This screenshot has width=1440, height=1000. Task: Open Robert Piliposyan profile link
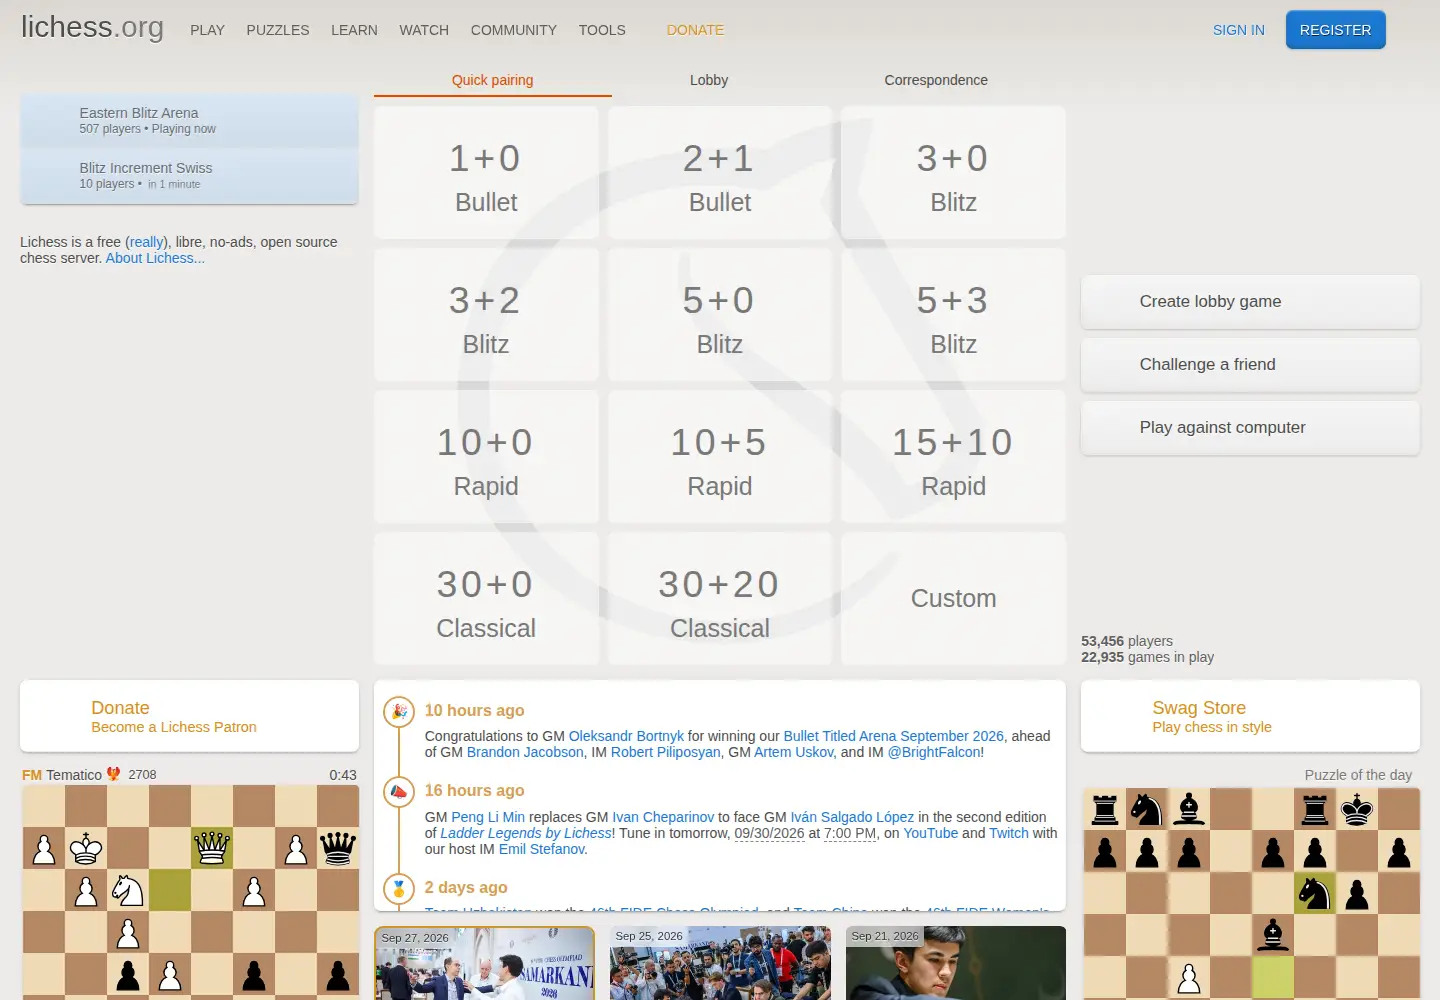665,752
